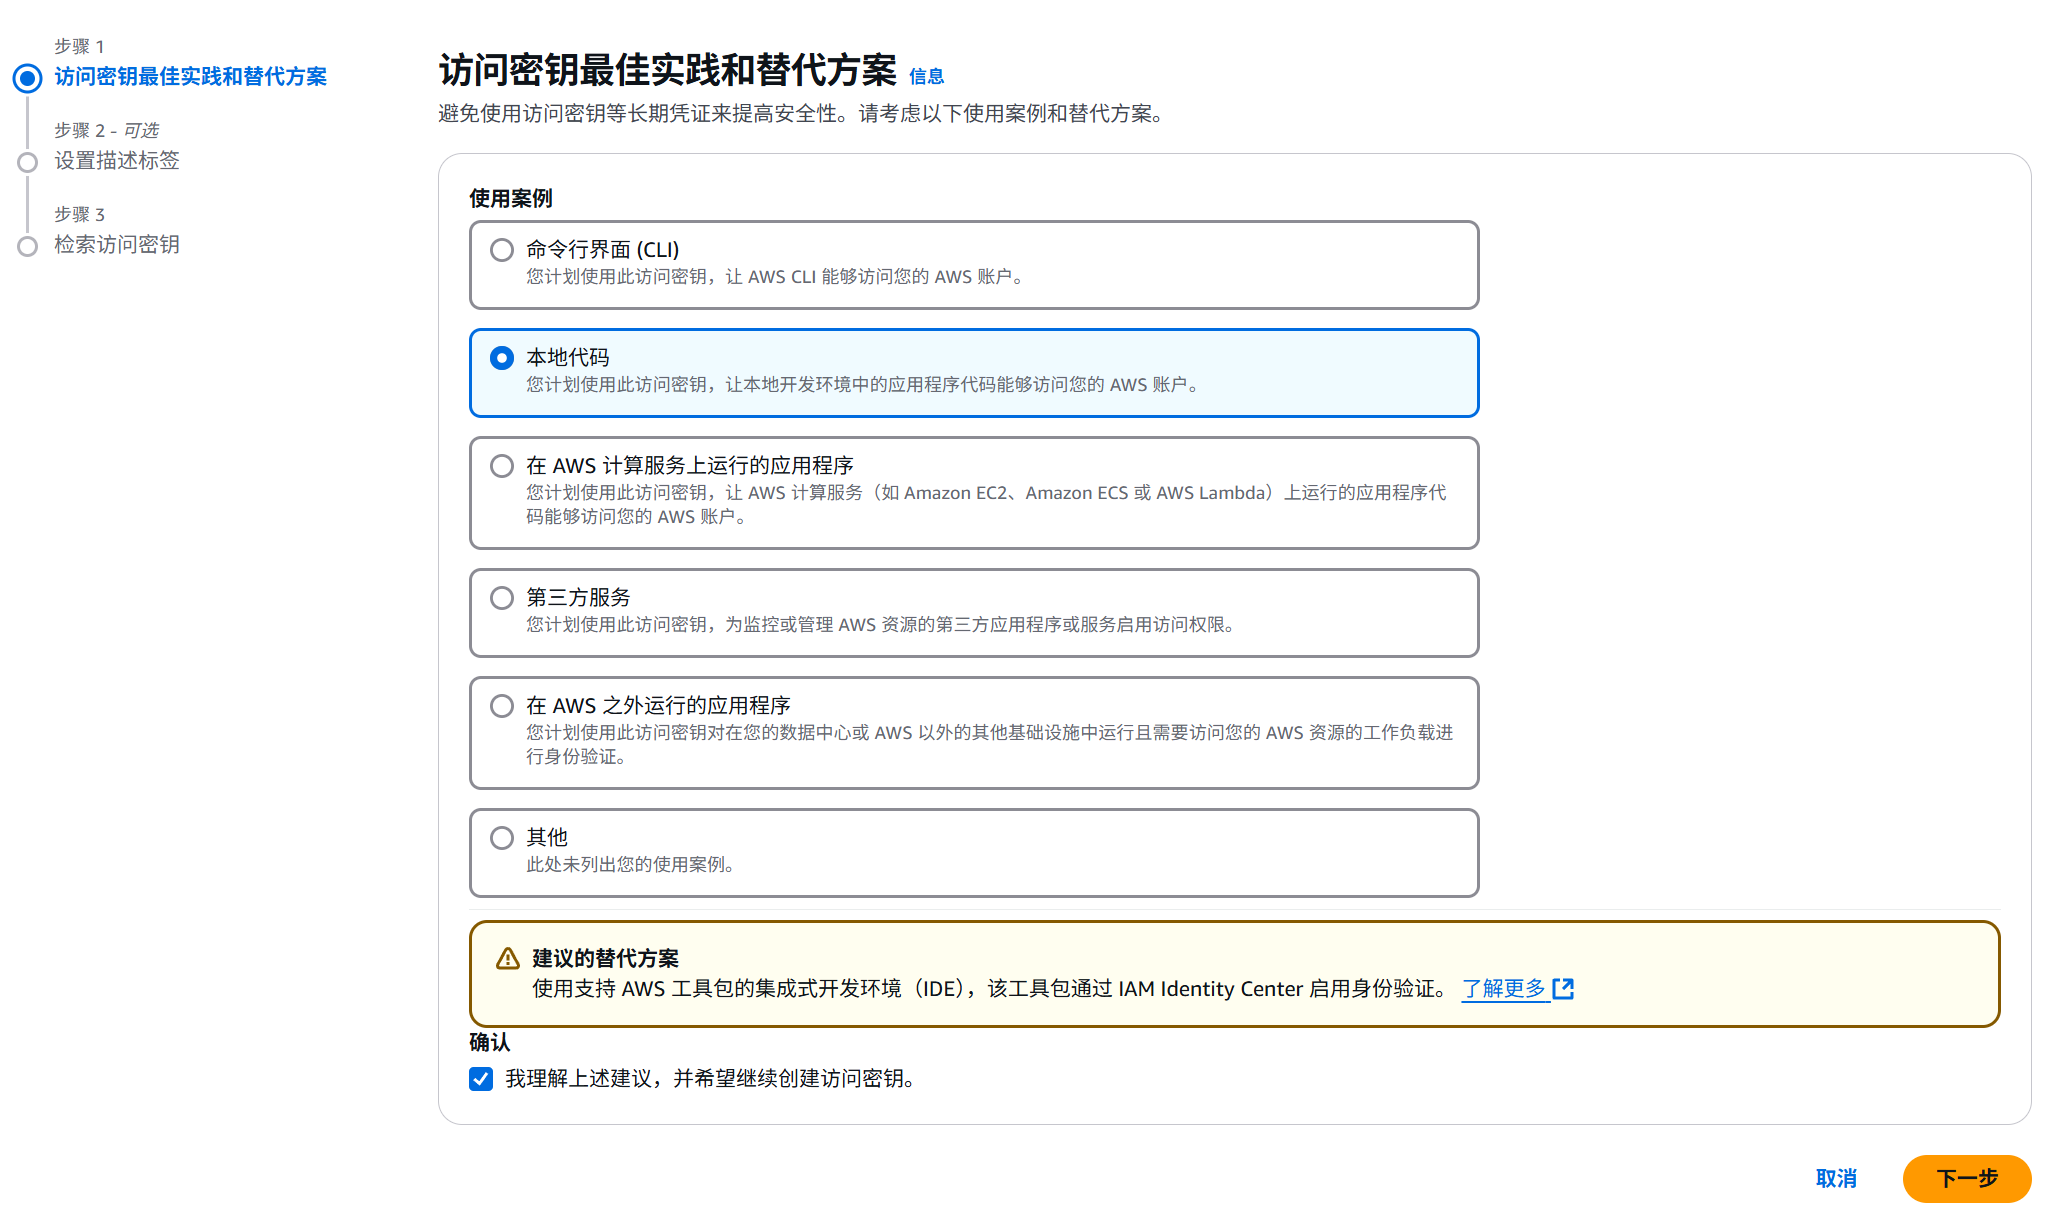Choose the 第三方服务 radio option
The width and height of the screenshot is (2060, 1231).
[502, 598]
